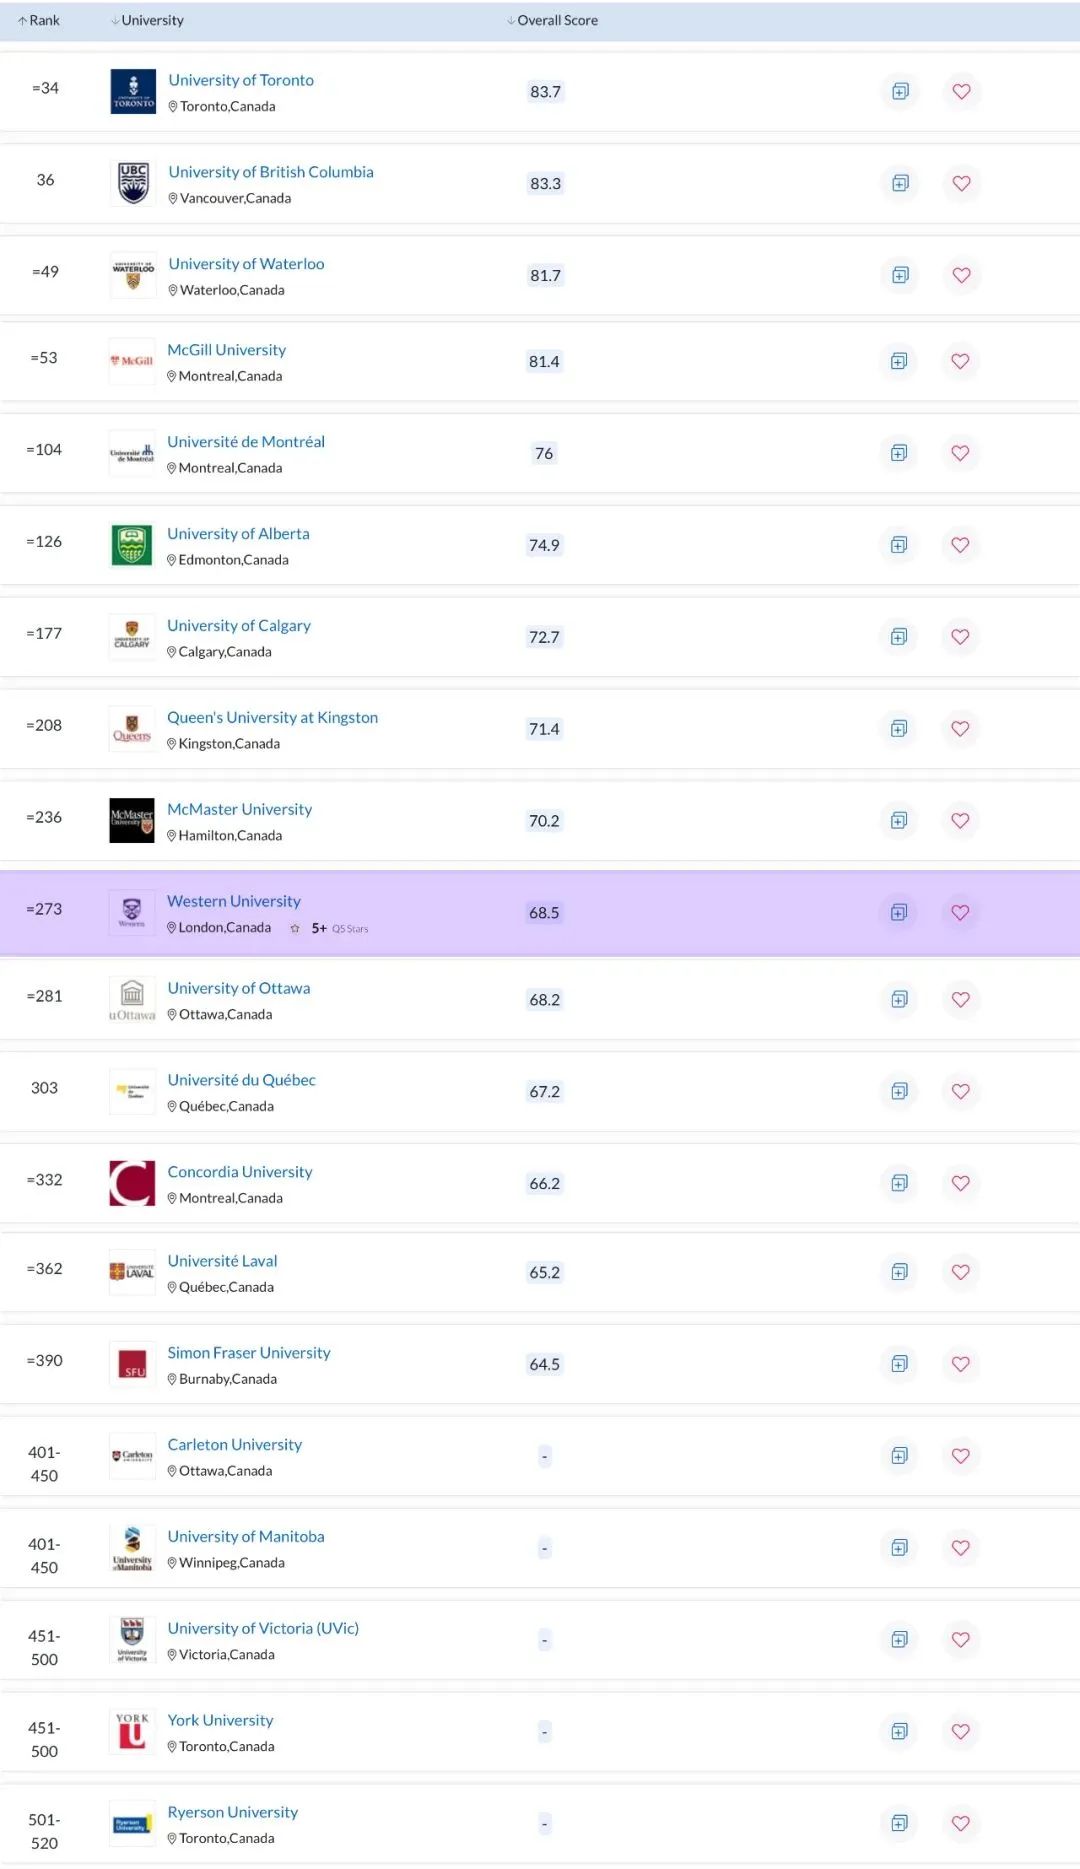
Task: Sort by University name column header
Action: tap(148, 20)
